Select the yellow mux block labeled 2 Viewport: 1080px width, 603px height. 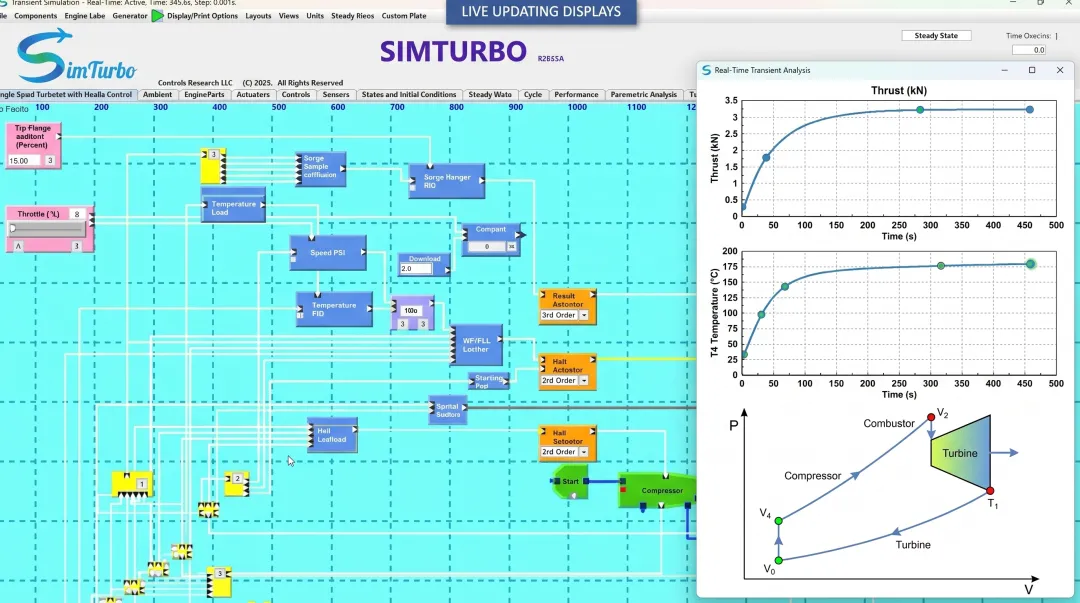pos(236,484)
